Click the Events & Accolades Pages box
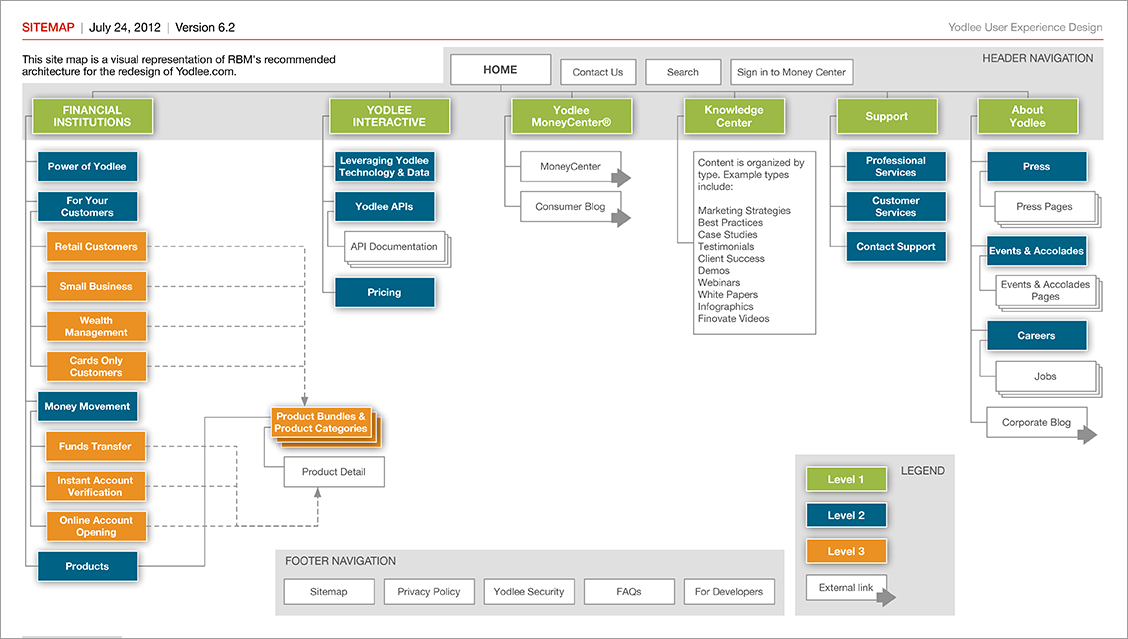Viewport: 1128px width, 639px height. (x=1045, y=290)
